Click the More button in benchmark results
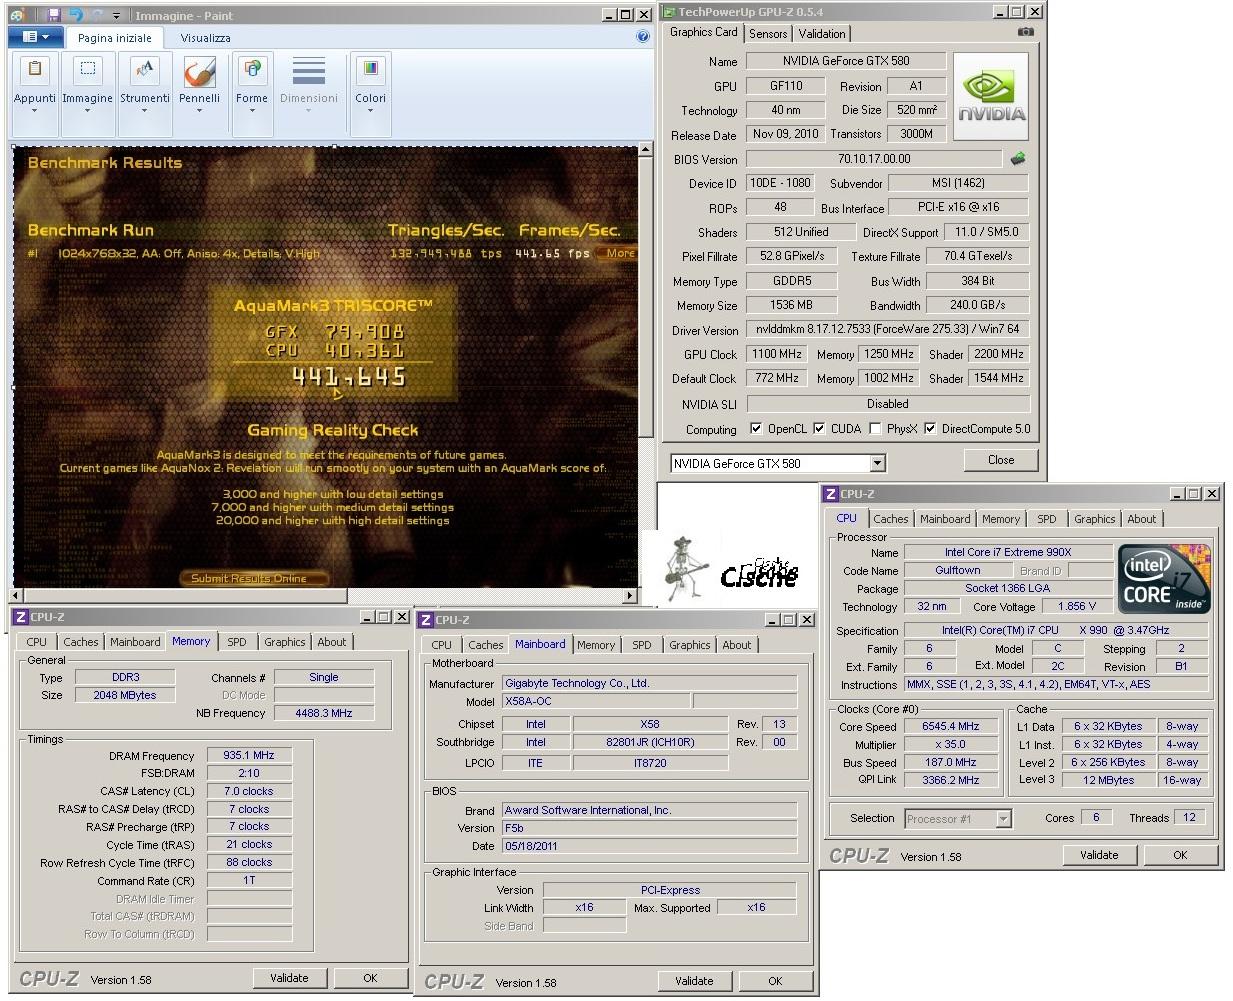The width and height of the screenshot is (1233, 1001). click(620, 253)
